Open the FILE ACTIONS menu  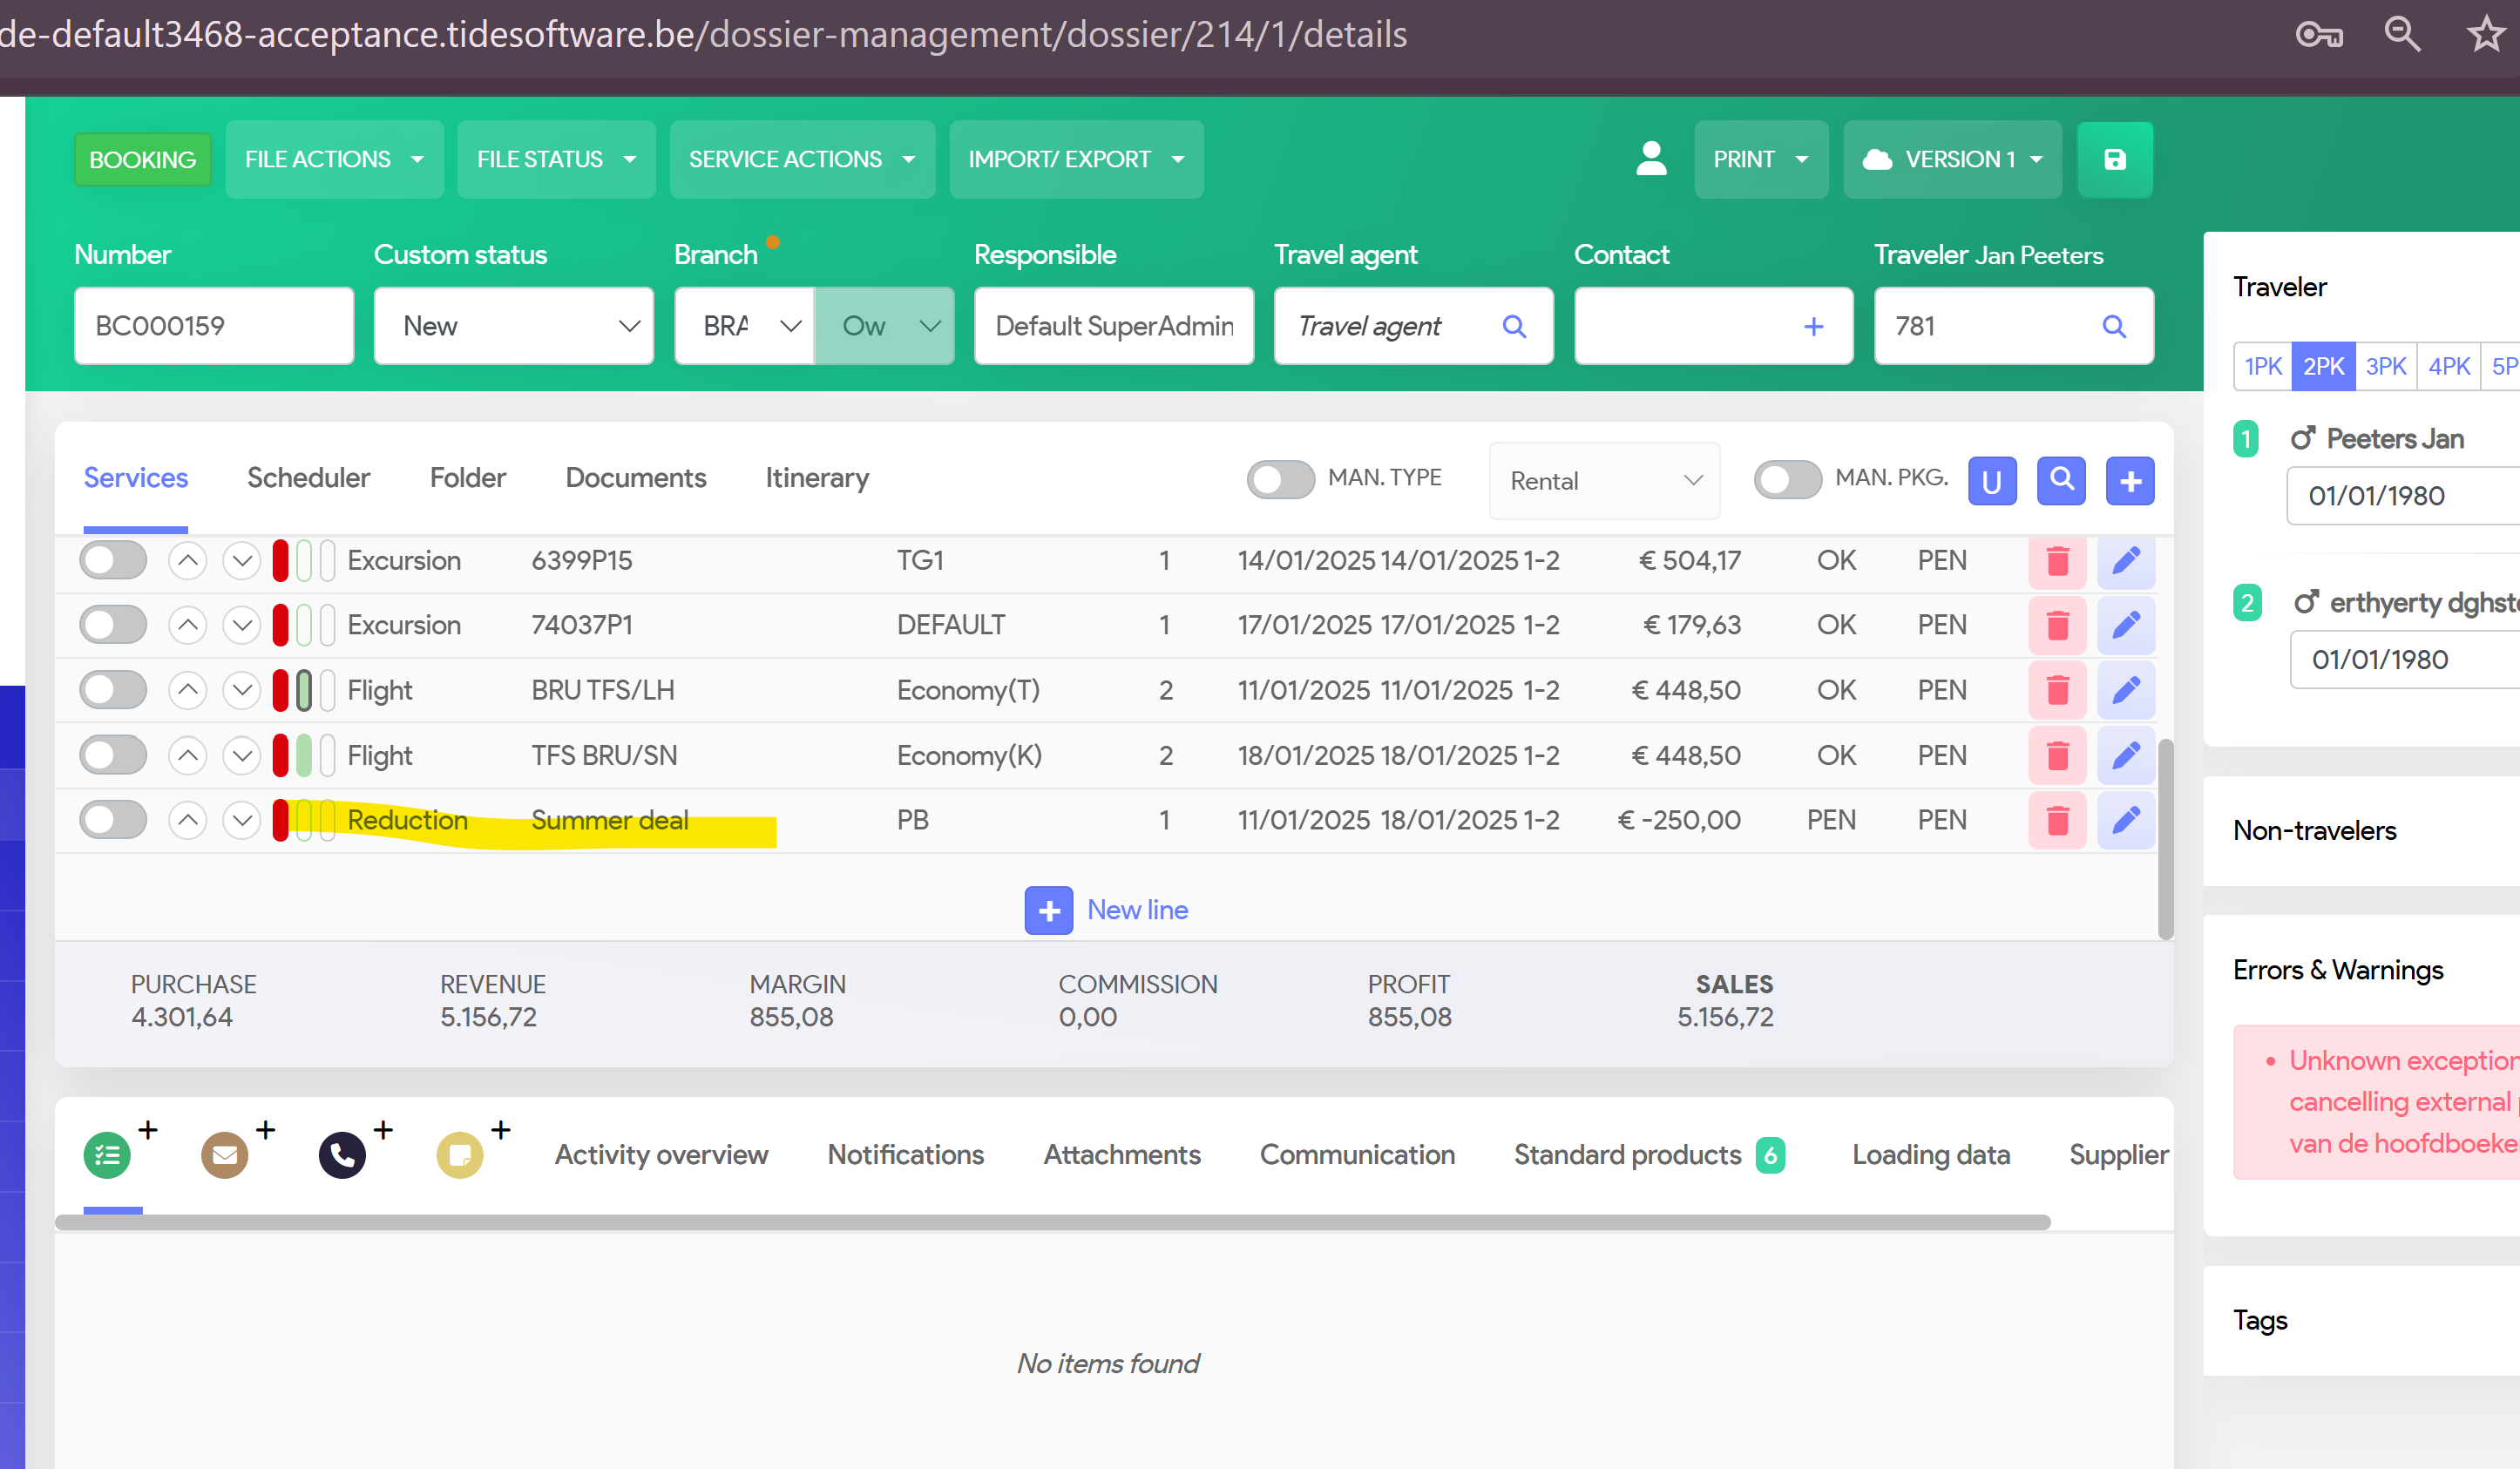pyautogui.click(x=334, y=160)
